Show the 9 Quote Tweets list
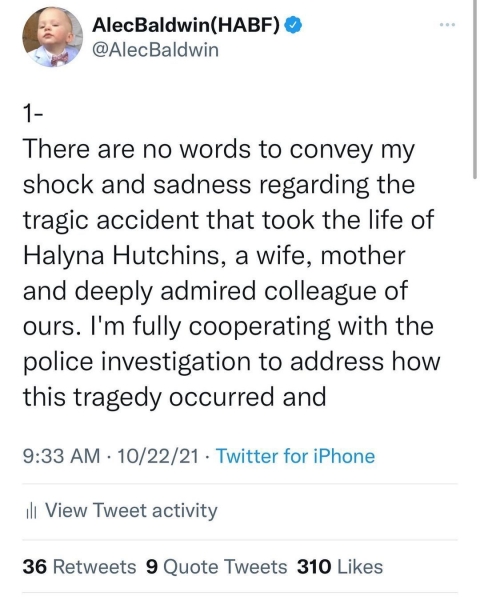The image size is (480, 600). 217,567
